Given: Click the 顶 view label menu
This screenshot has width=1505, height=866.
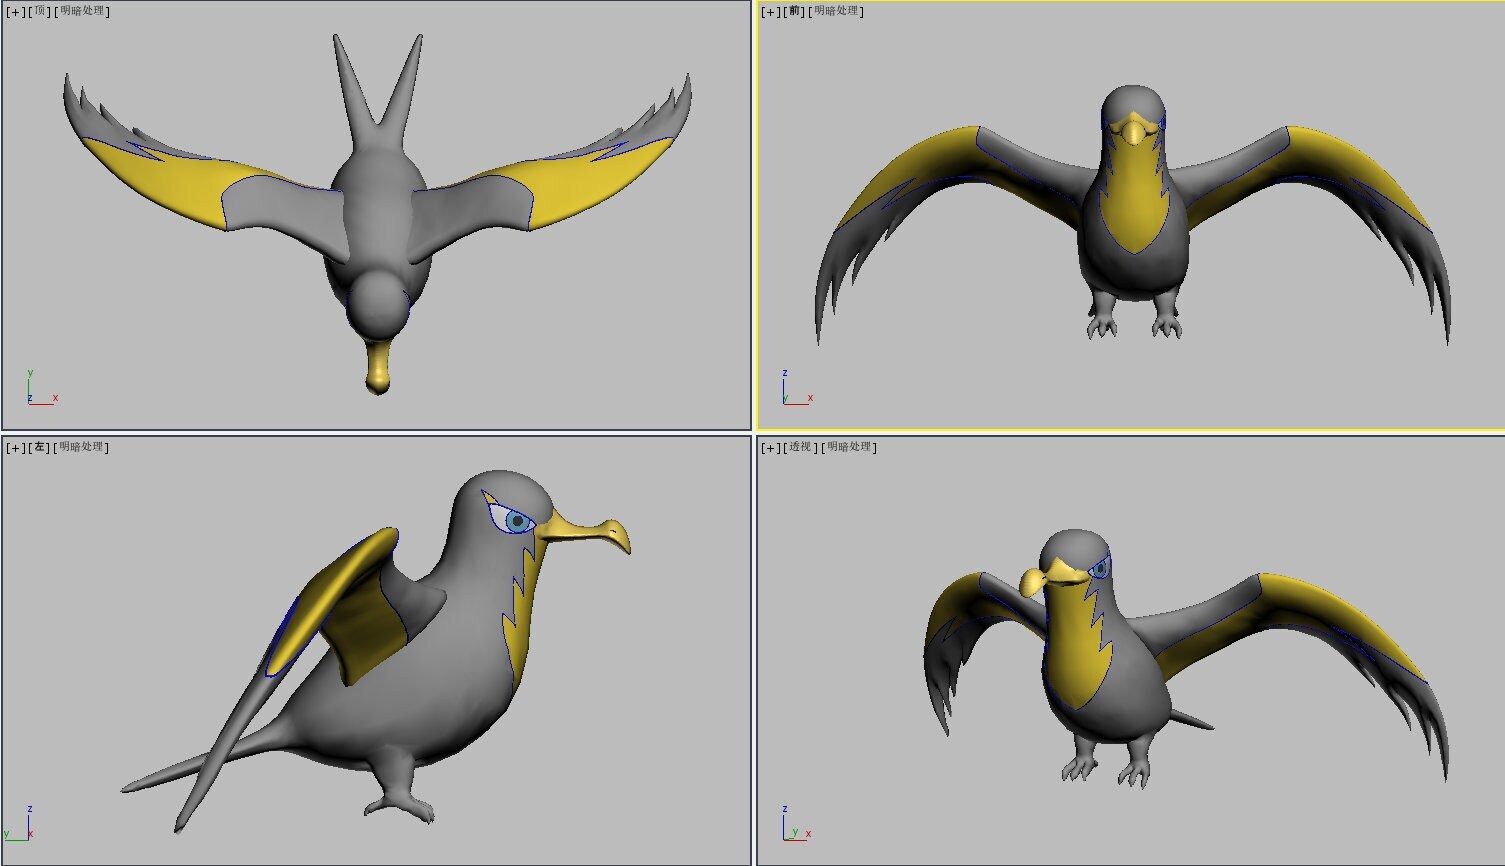Looking at the screenshot, I should pyautogui.click(x=40, y=11).
